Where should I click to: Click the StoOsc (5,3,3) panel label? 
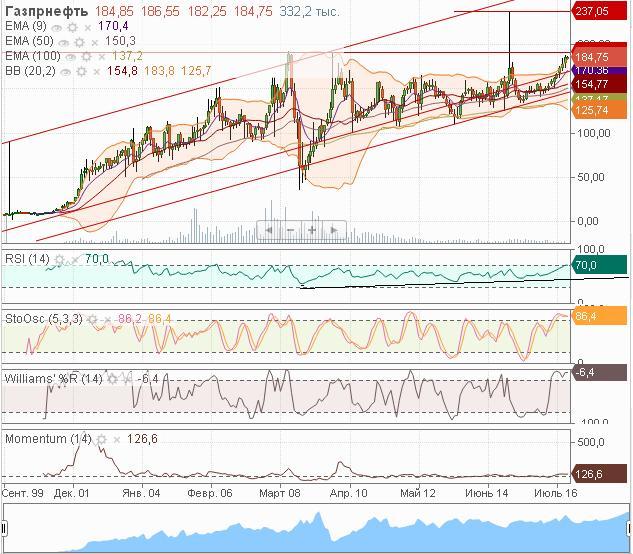[x=44, y=319]
